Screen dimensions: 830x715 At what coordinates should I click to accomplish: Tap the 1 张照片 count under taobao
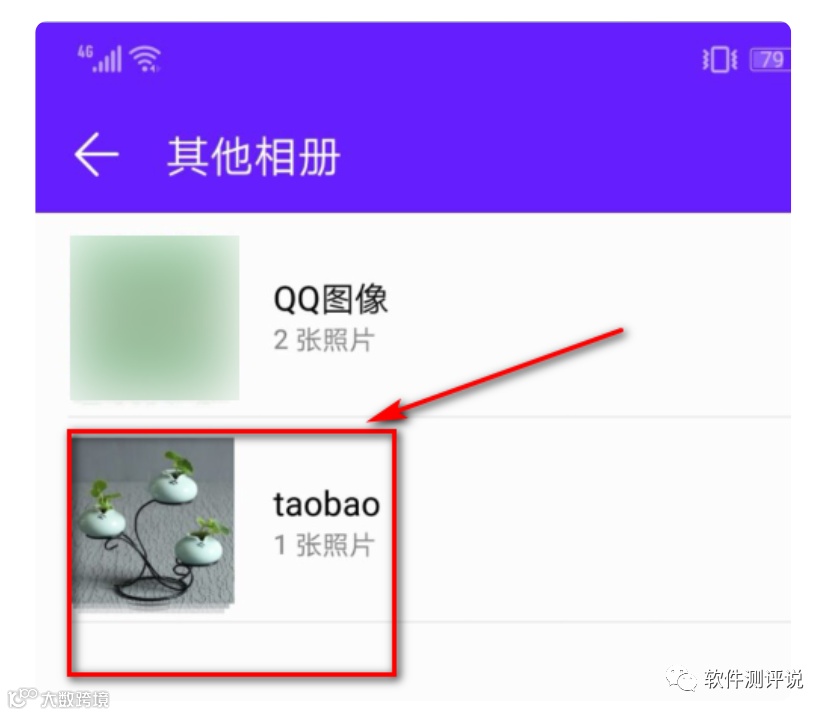click(x=324, y=545)
